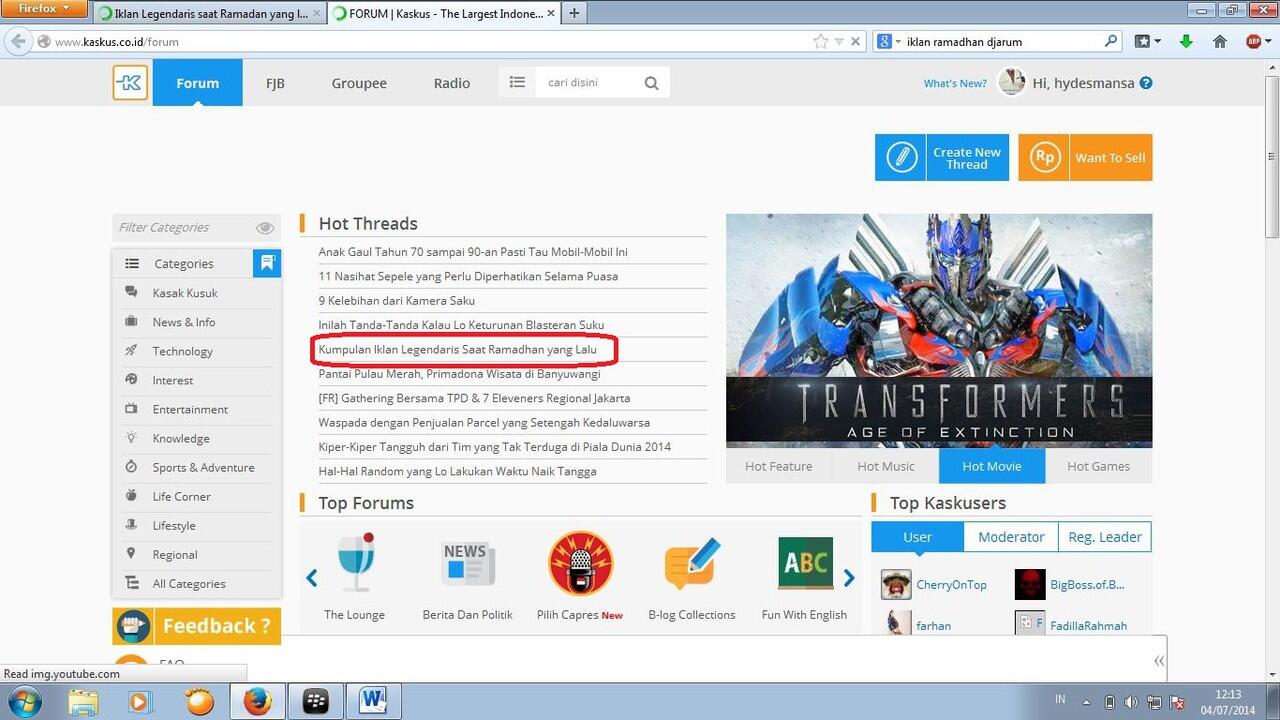The width and height of the screenshot is (1280, 720).
Task: Click the volume speaker tray icon
Action: (x=1130, y=702)
